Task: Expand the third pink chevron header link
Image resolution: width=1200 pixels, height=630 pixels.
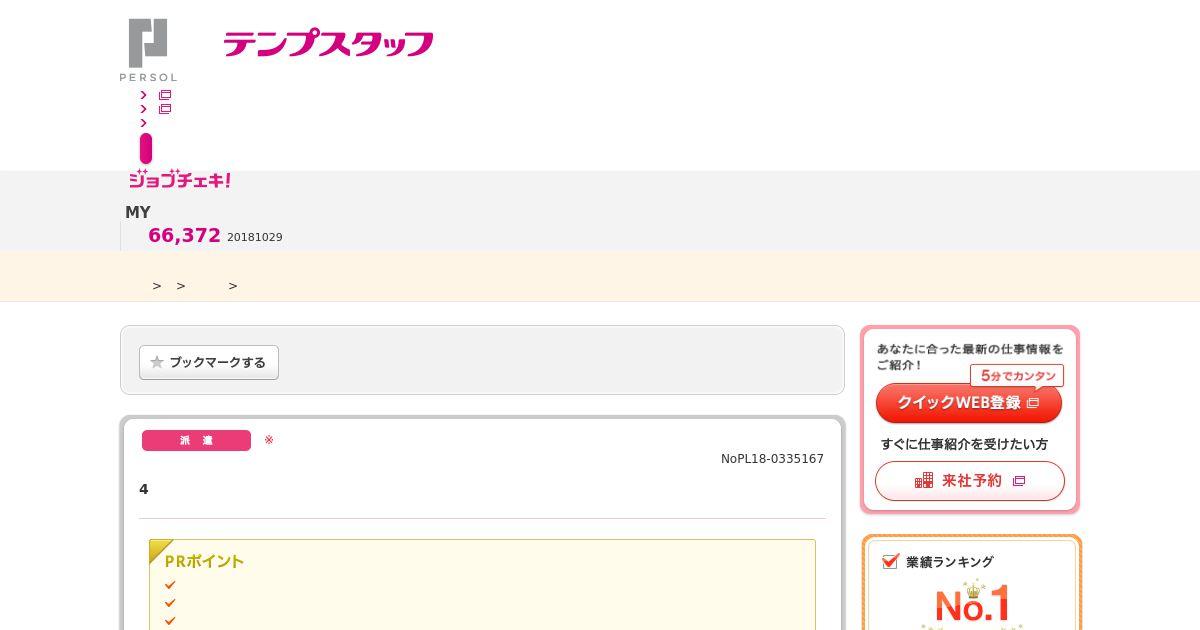Action: [144, 123]
